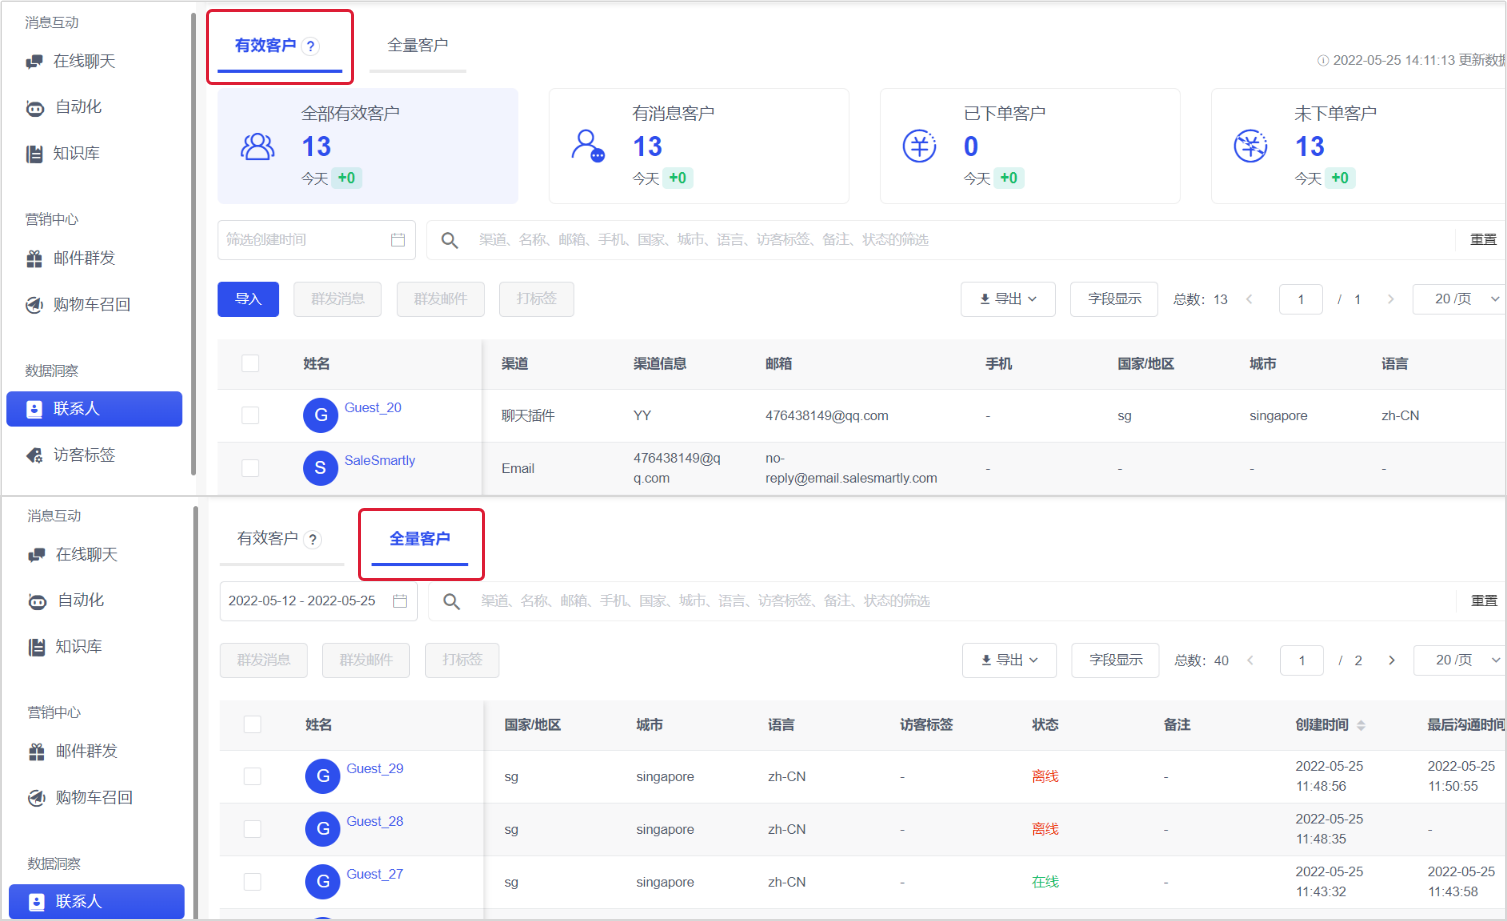Open 邮件群发 in the 全量客户 view sidebar

pyautogui.click(x=86, y=752)
